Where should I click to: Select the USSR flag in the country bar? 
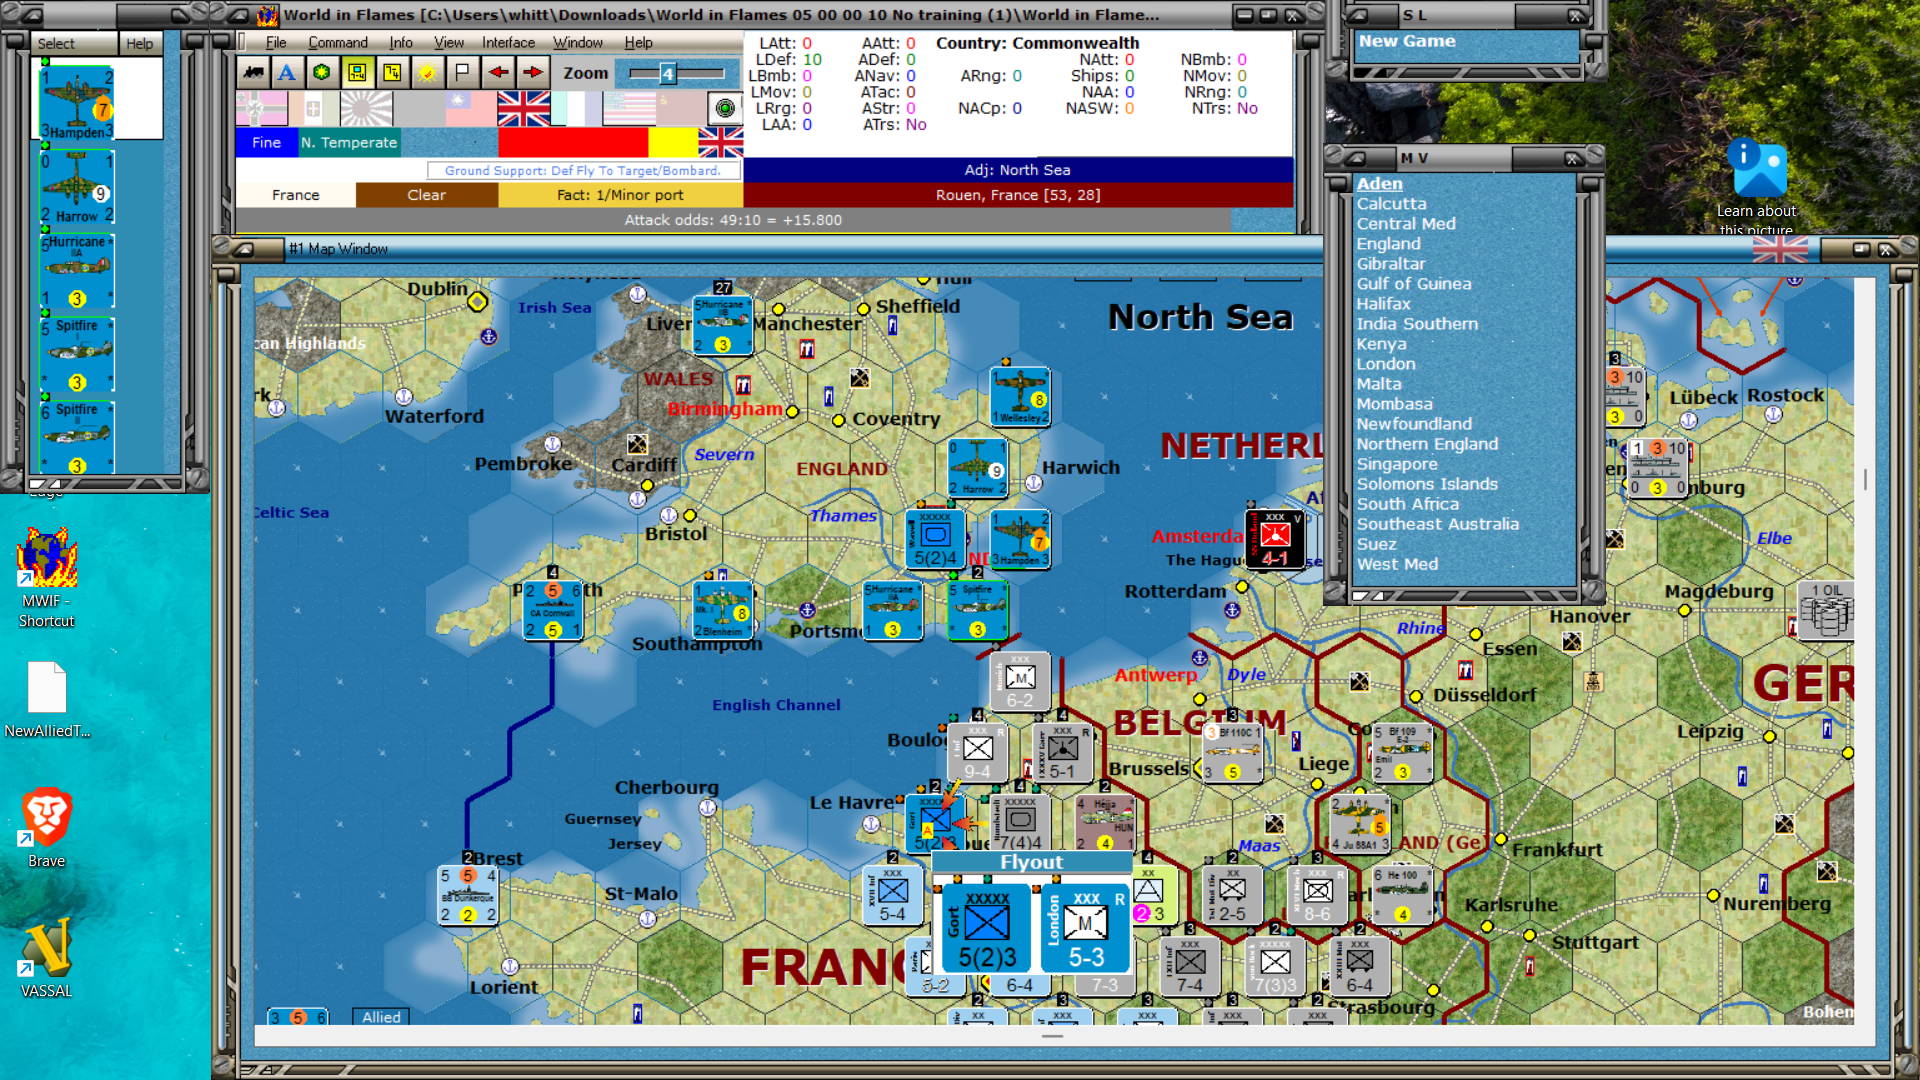click(x=681, y=108)
